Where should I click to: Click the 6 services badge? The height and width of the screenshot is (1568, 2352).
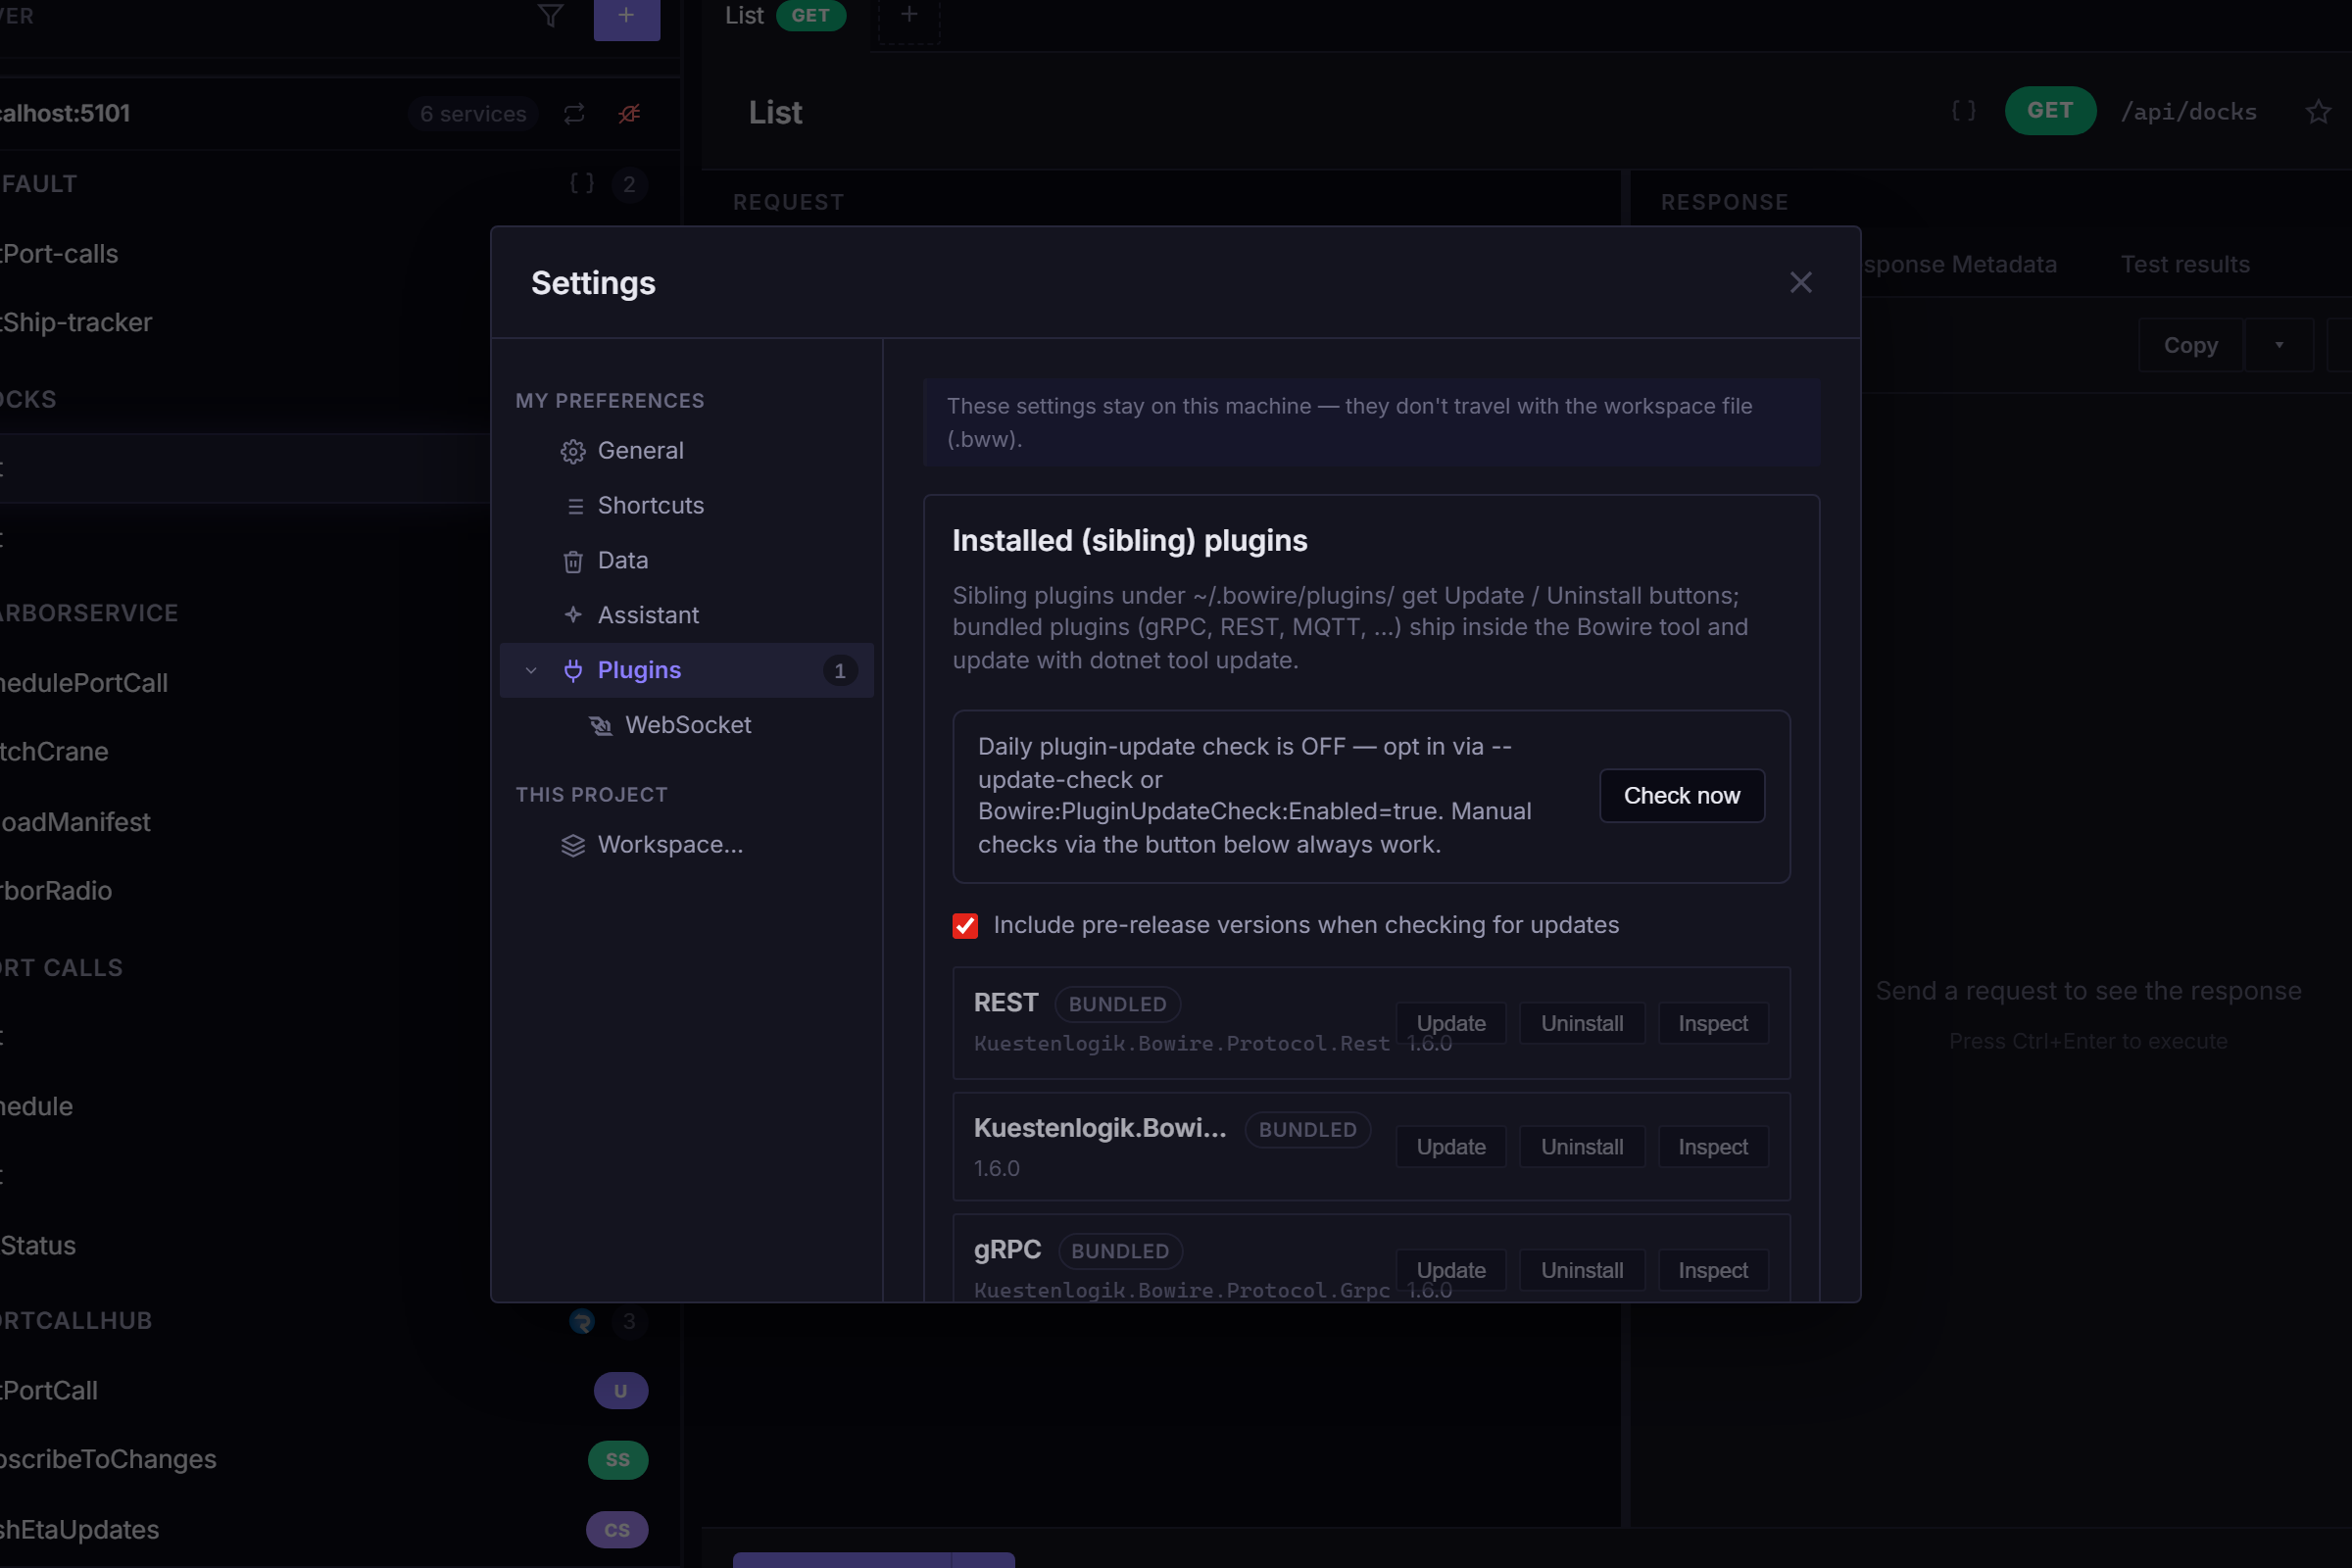point(473,114)
